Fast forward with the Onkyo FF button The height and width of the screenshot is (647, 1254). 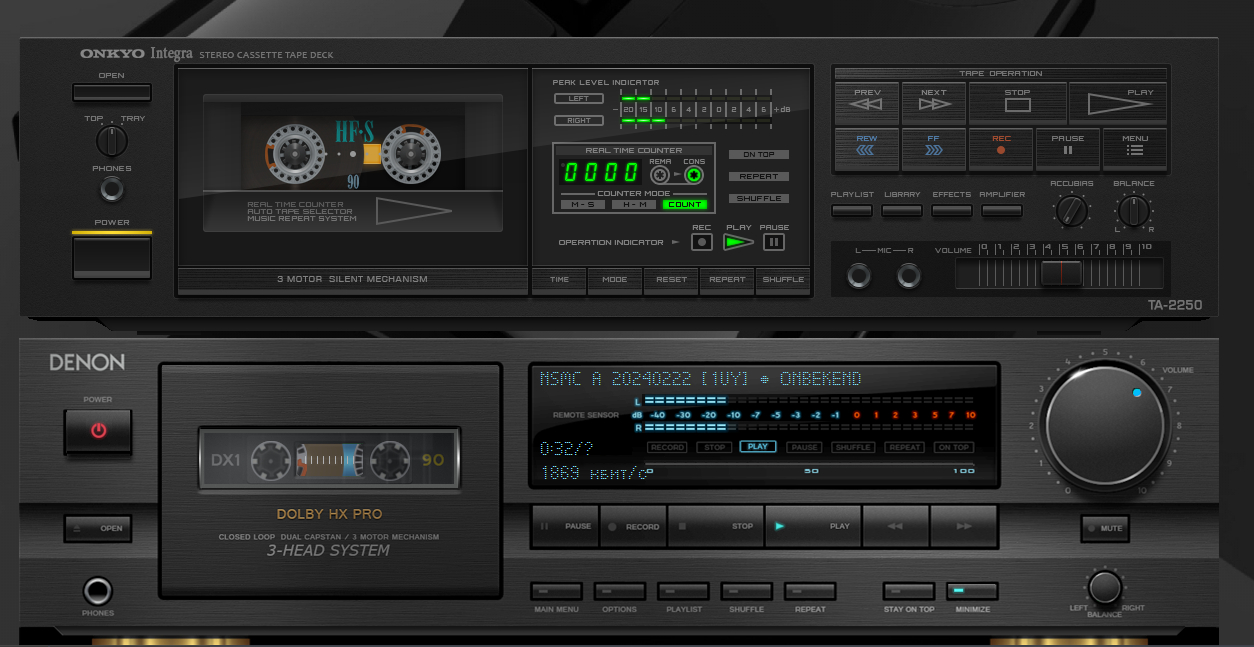pos(933,149)
